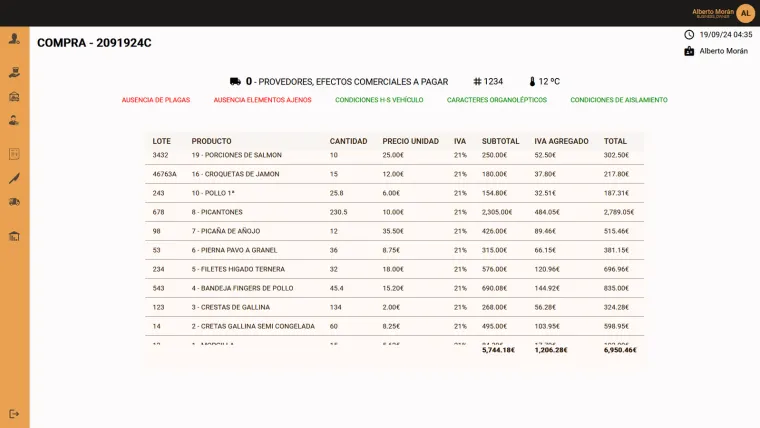Select Caracteres Organolépticos label

point(497,100)
